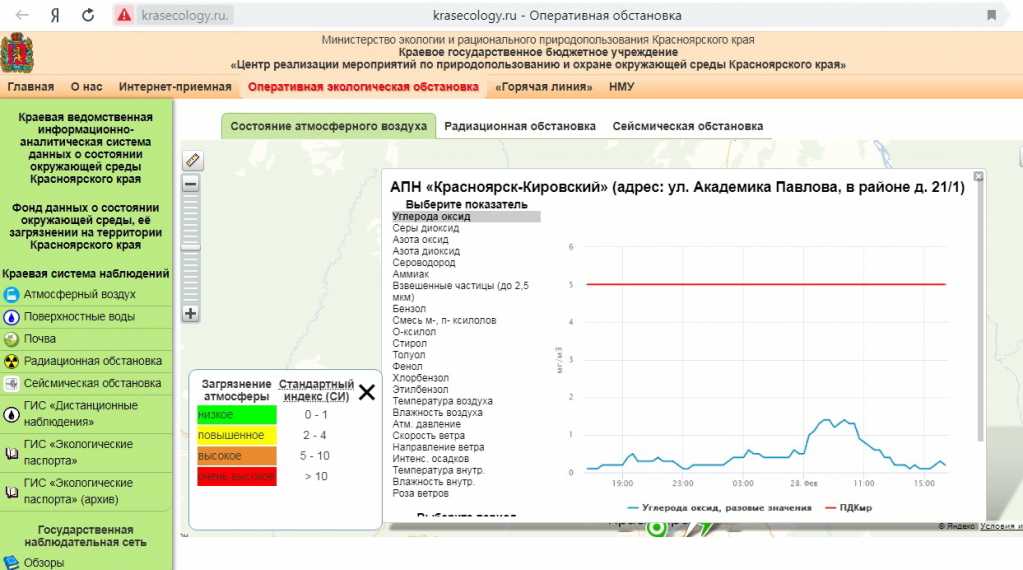Open the Главная menu item
The image size is (1023, 570).
tap(31, 87)
